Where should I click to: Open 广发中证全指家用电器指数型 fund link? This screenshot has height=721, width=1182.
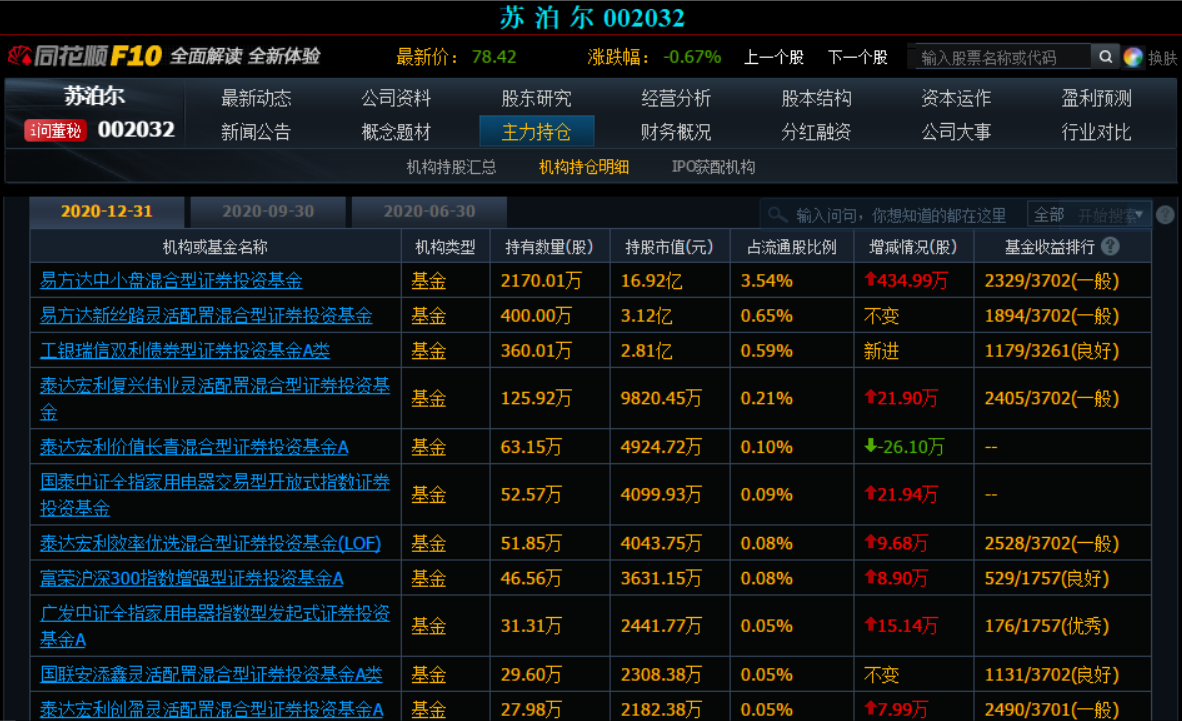215,626
